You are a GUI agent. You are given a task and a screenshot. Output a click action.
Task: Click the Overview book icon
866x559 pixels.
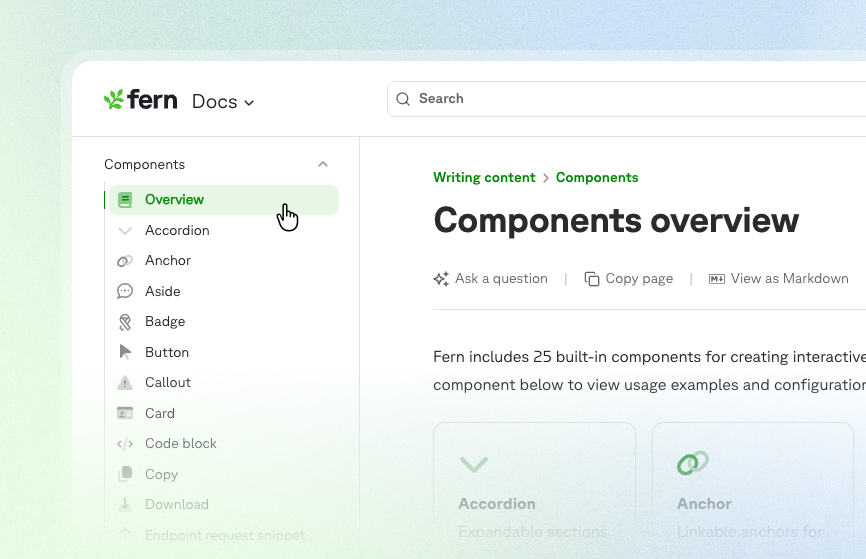click(125, 200)
